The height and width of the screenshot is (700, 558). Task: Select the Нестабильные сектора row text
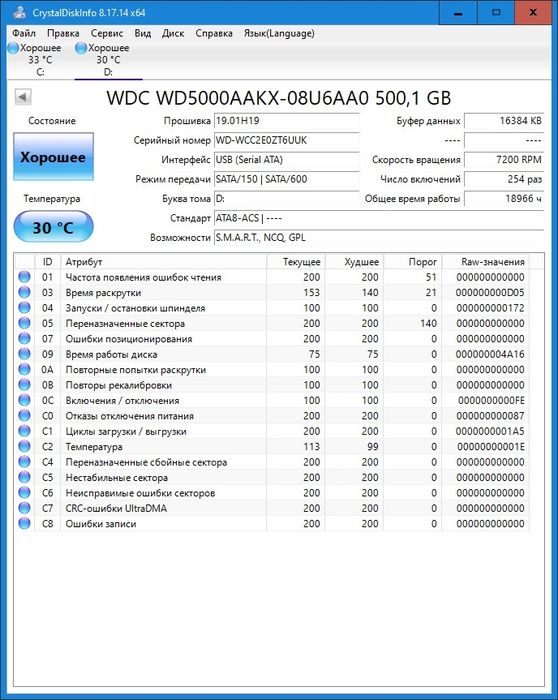pyautogui.click(x=117, y=477)
